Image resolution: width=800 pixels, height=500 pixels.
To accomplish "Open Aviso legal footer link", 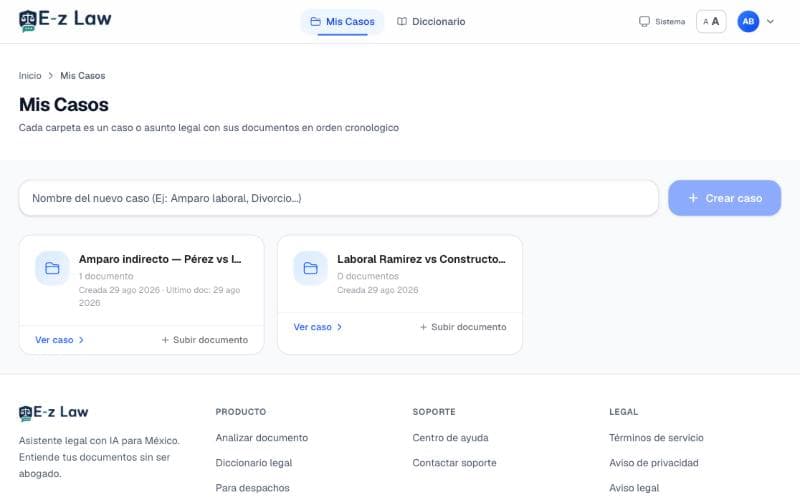I will [x=634, y=488].
